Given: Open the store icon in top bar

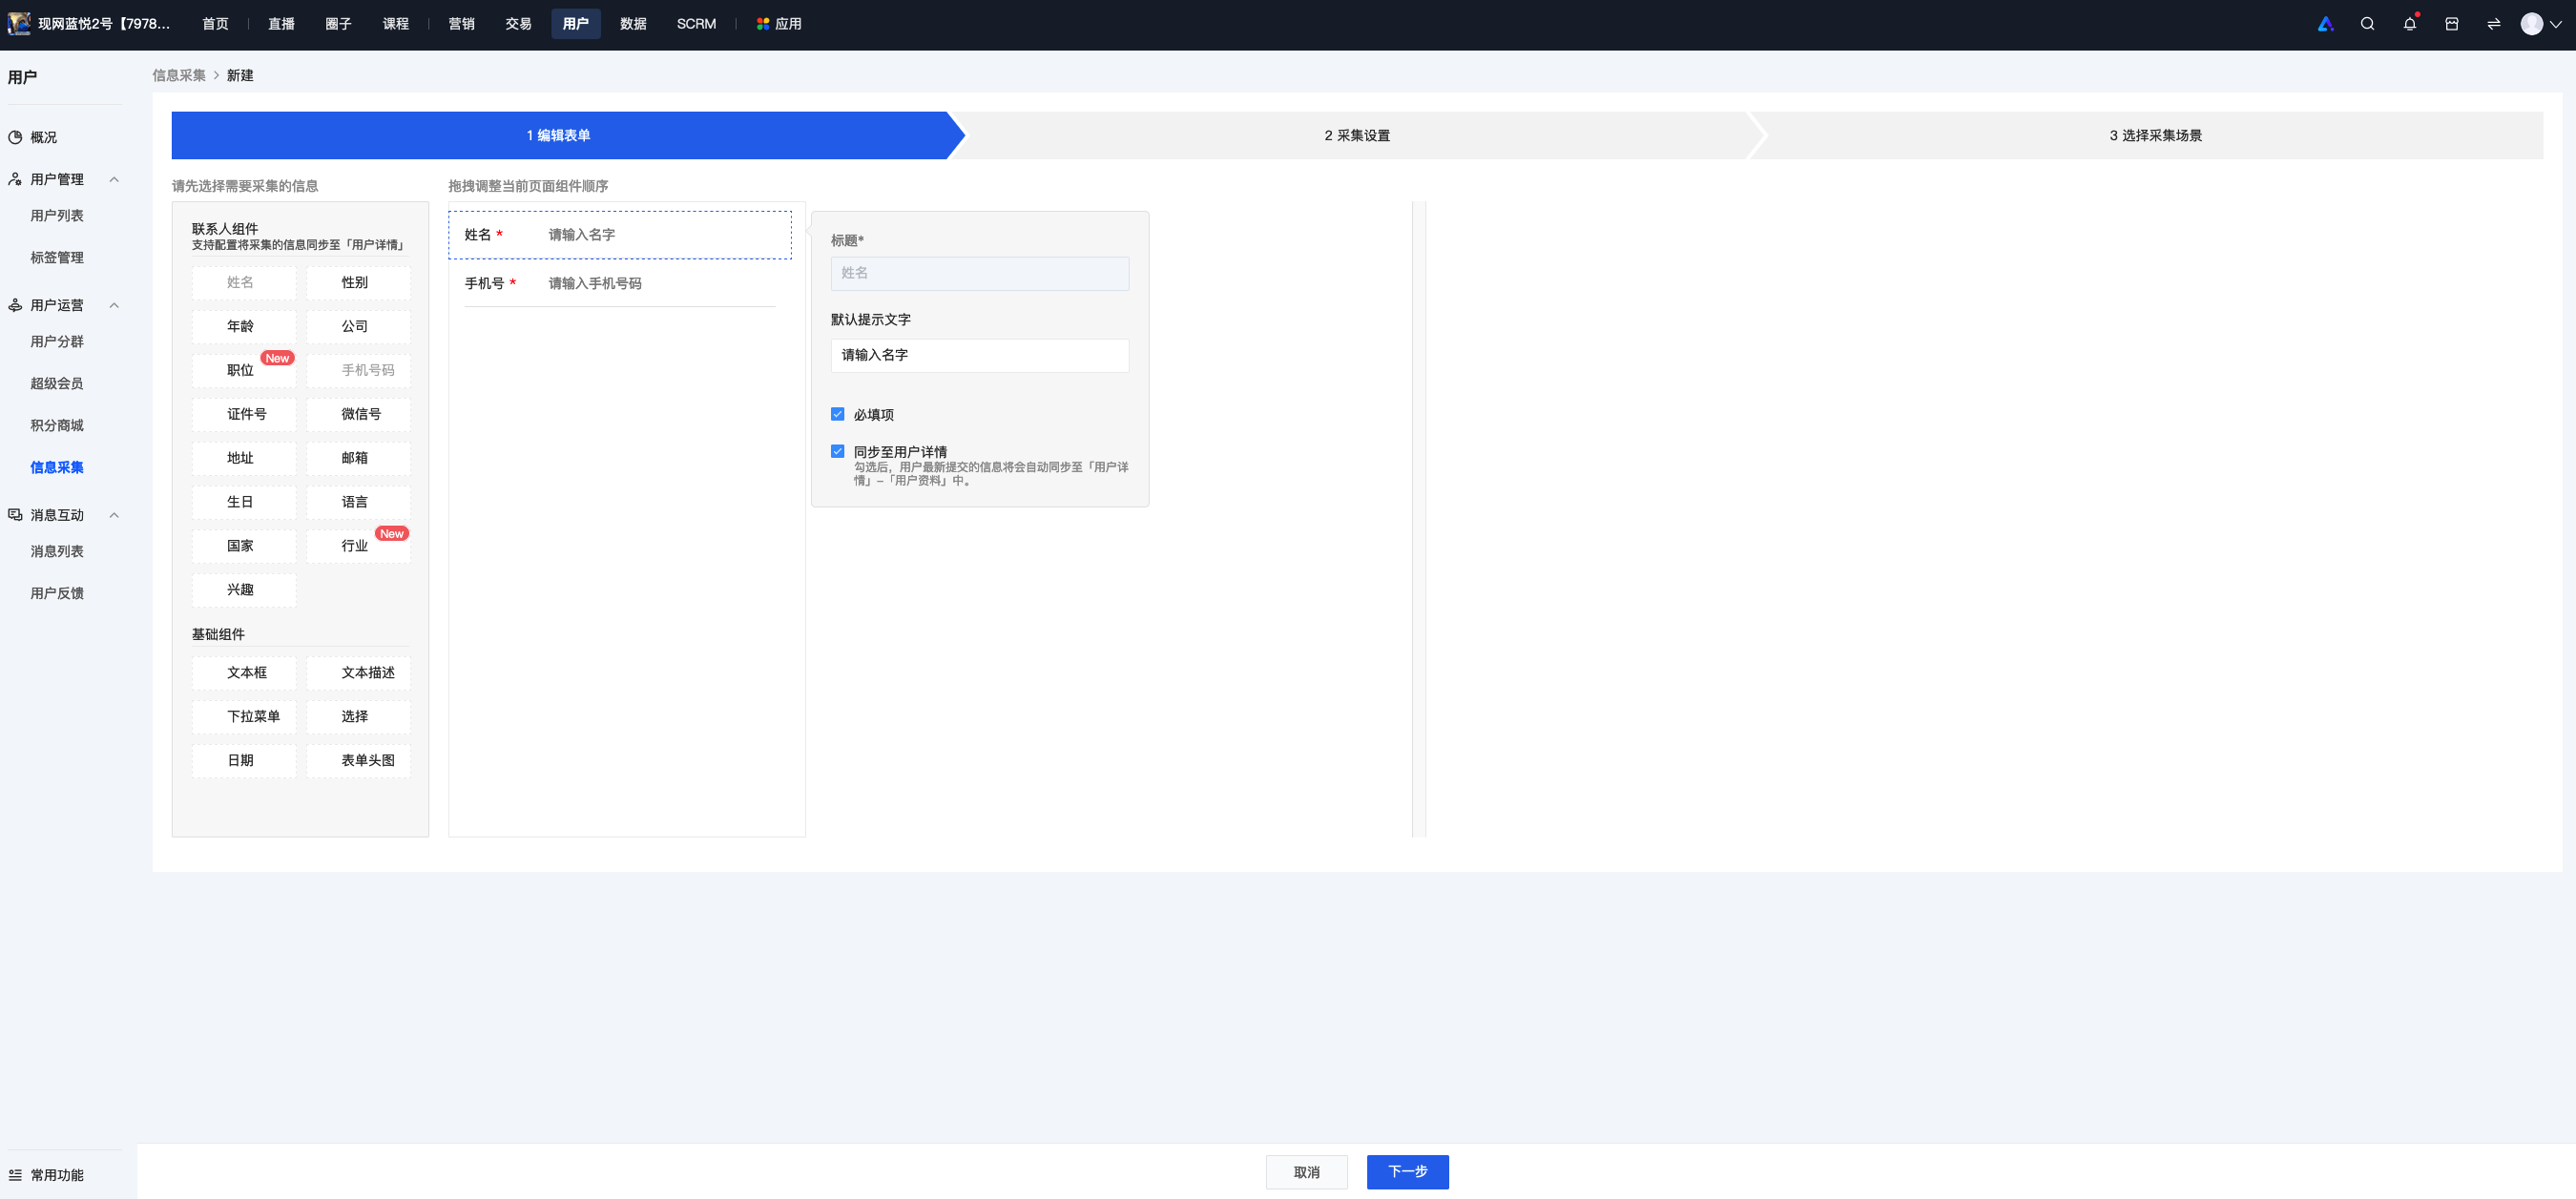Looking at the screenshot, I should 2452,24.
